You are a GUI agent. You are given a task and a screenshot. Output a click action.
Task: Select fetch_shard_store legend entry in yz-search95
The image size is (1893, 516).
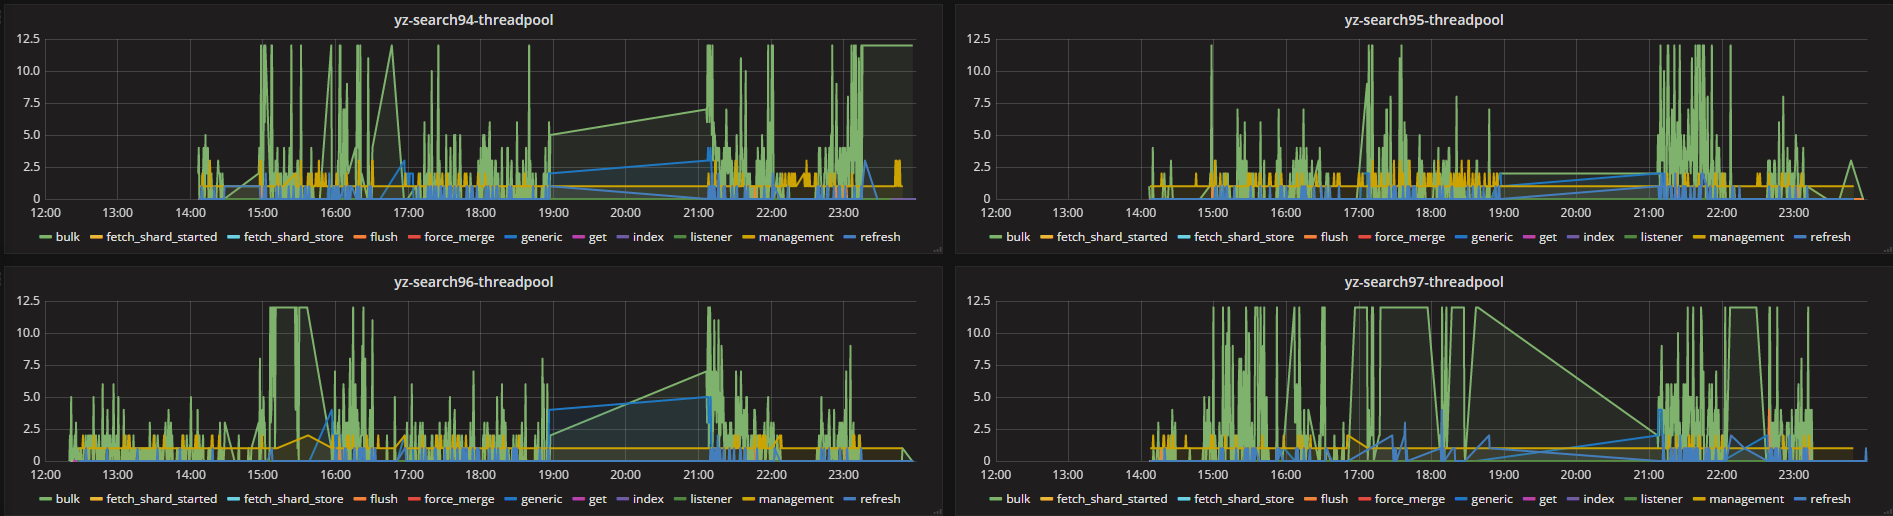(x=1243, y=237)
